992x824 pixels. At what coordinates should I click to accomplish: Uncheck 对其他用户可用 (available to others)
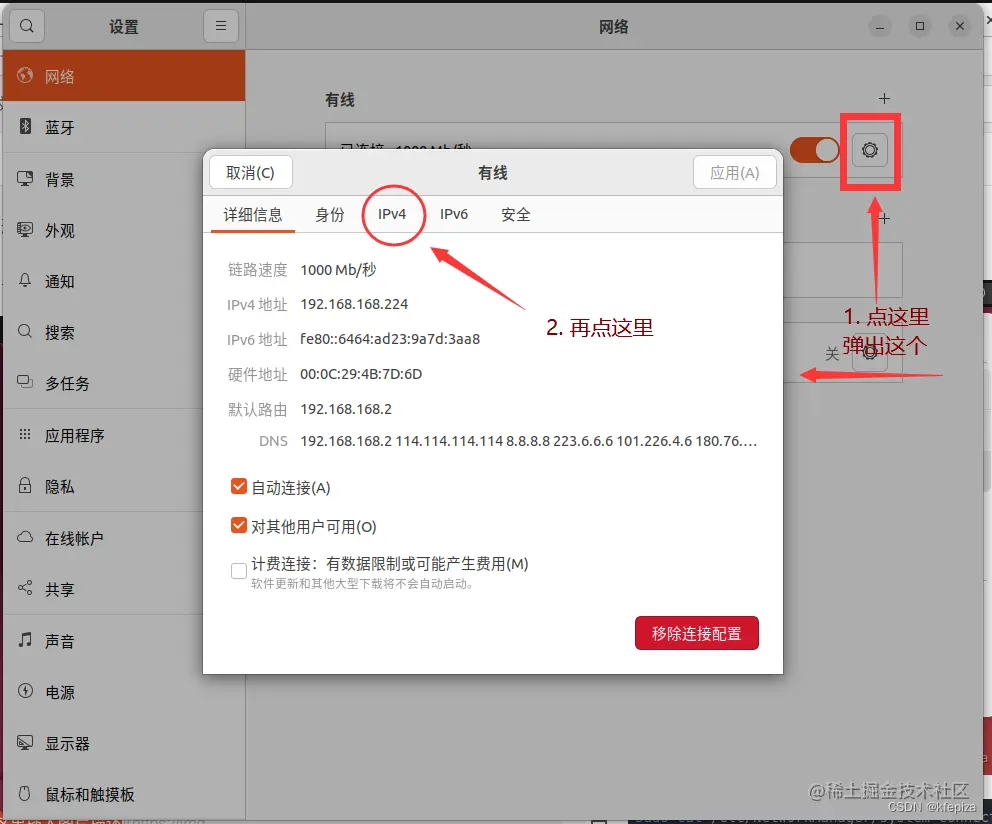pos(238,525)
